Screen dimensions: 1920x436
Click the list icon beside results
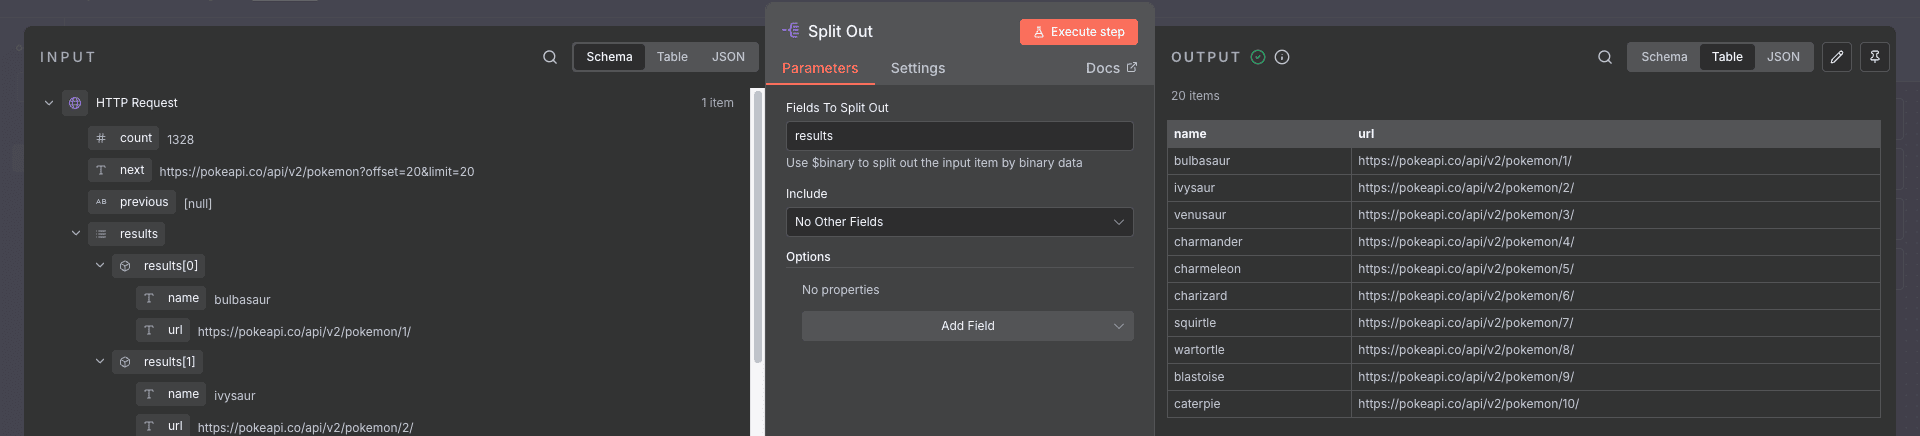pos(101,234)
